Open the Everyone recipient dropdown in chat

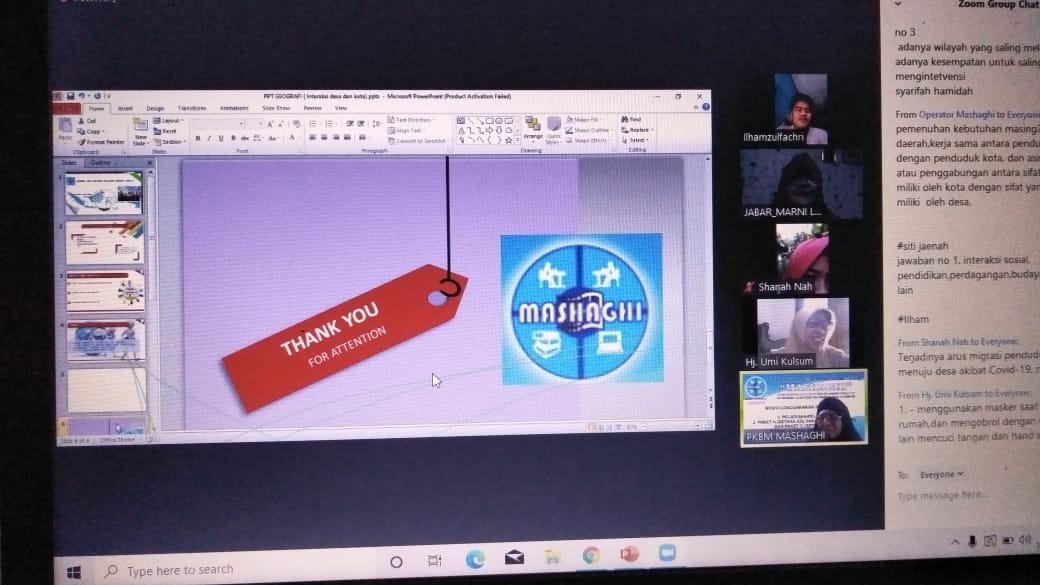(943, 474)
